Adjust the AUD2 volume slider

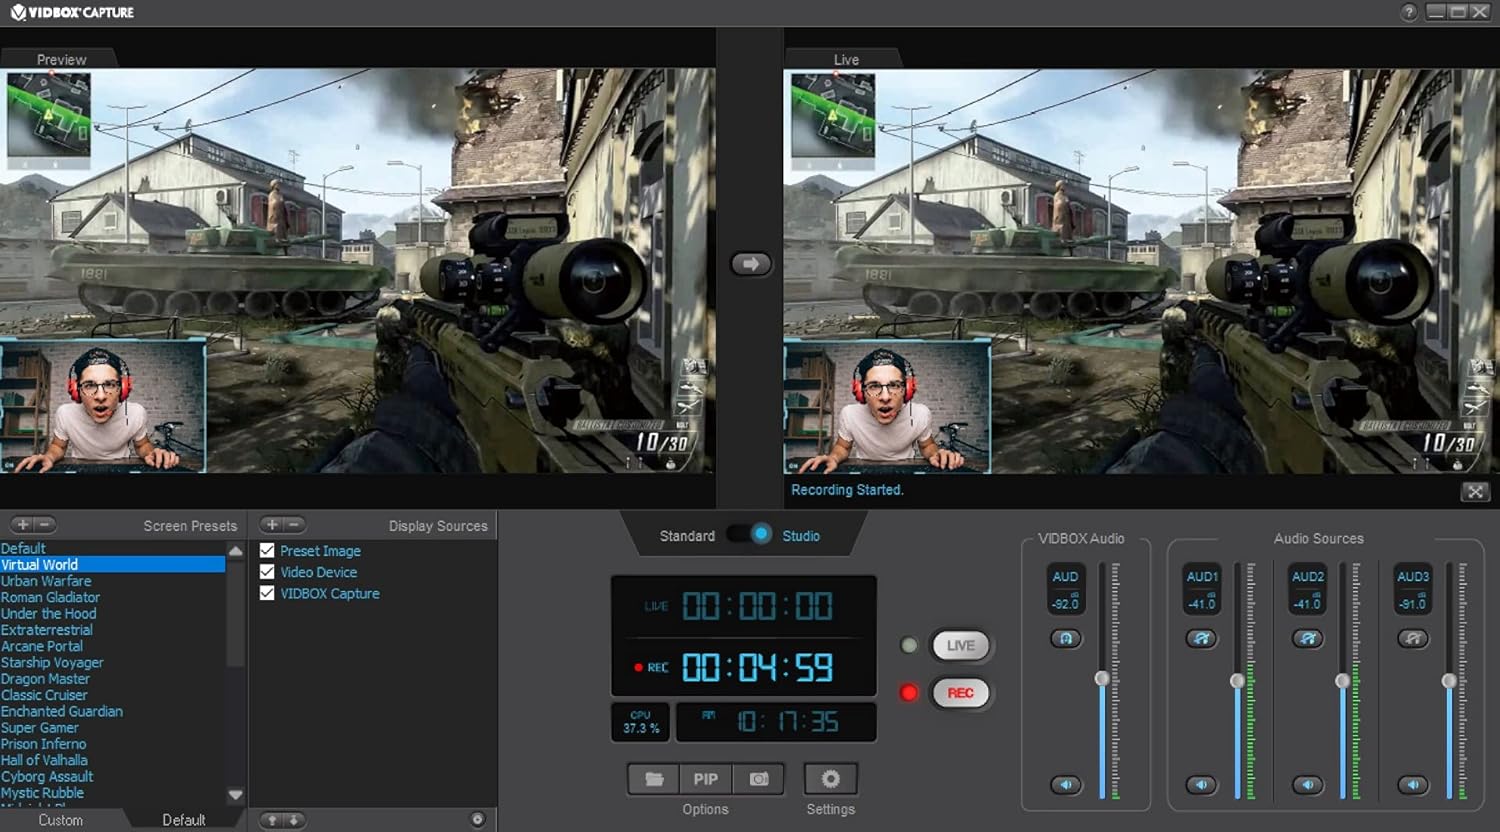(1343, 680)
